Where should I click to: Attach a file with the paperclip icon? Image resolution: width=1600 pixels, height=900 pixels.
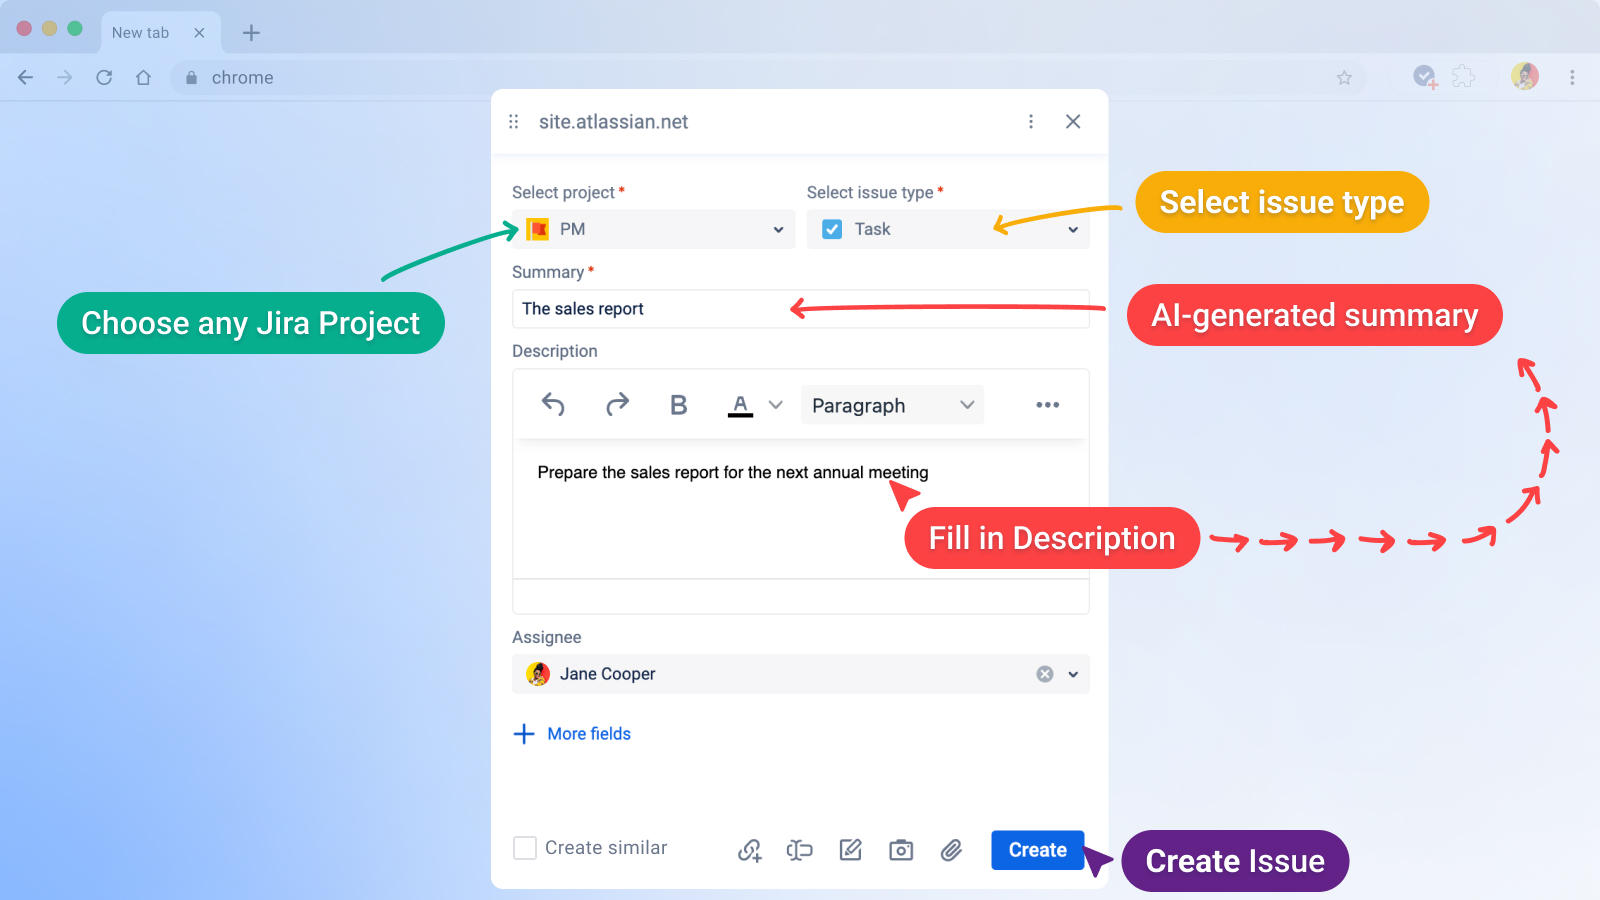tap(951, 850)
